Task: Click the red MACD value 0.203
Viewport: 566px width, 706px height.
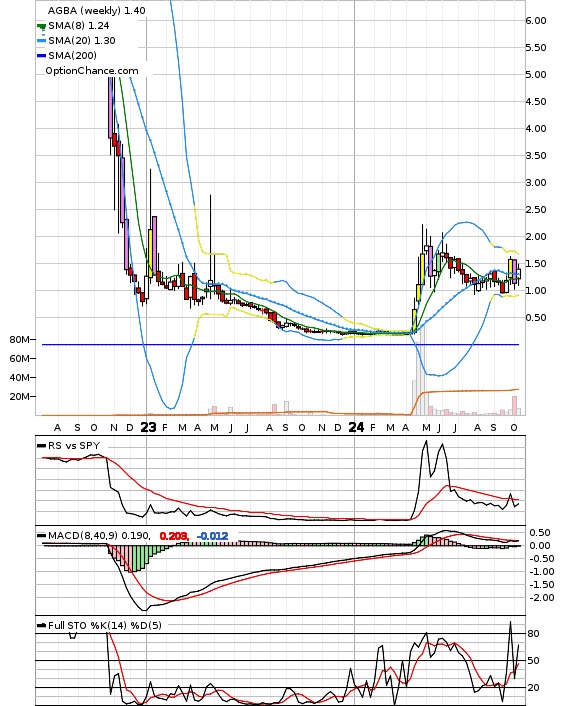Action: (x=174, y=536)
